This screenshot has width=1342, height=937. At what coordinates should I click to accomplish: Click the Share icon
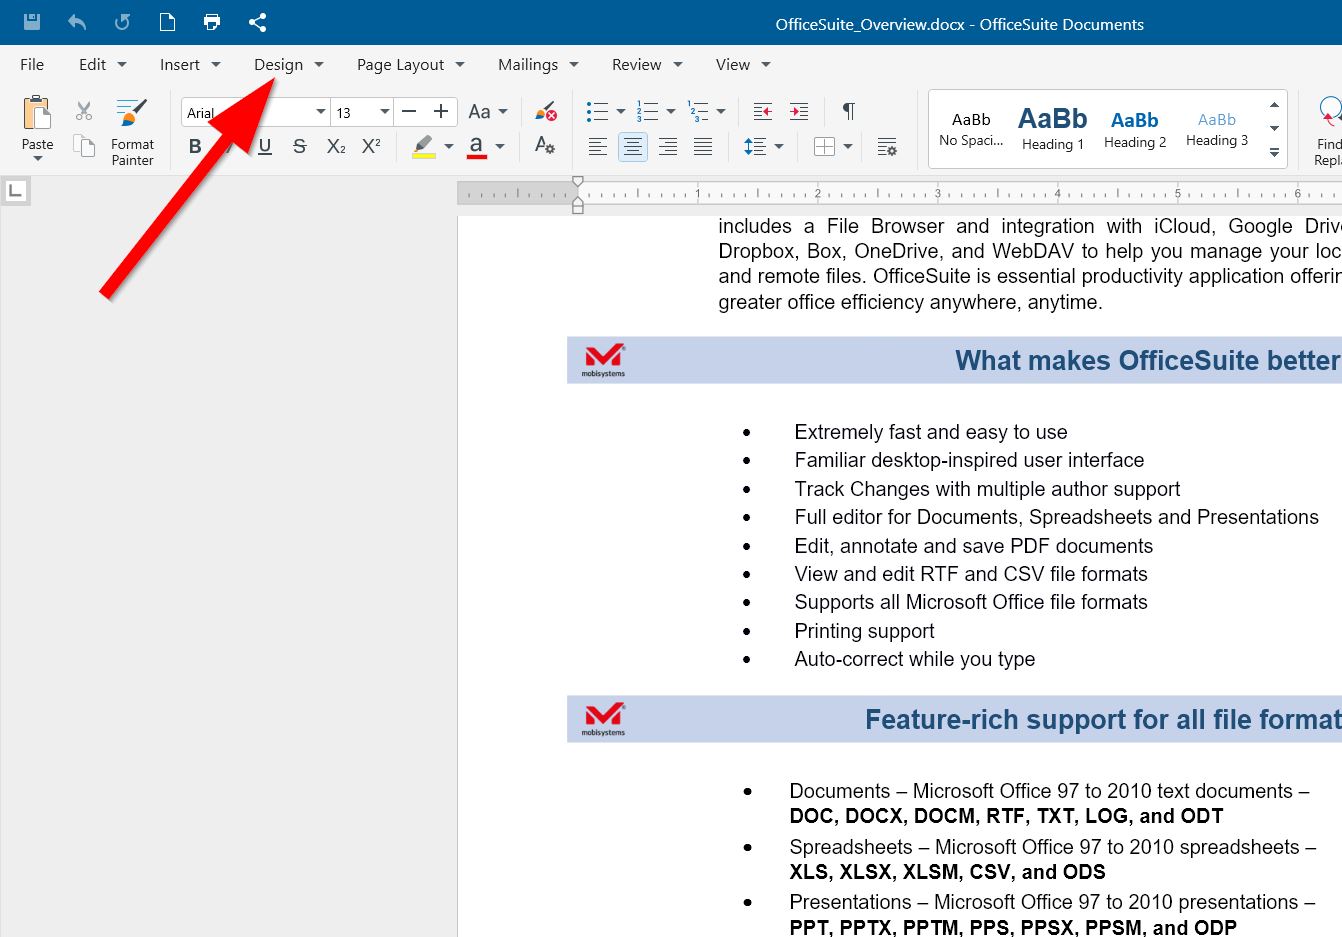coord(257,22)
